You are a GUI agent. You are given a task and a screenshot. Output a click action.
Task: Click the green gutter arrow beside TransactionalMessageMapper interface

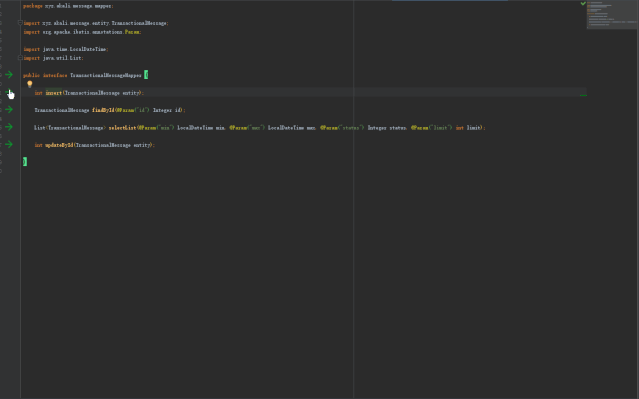9,75
